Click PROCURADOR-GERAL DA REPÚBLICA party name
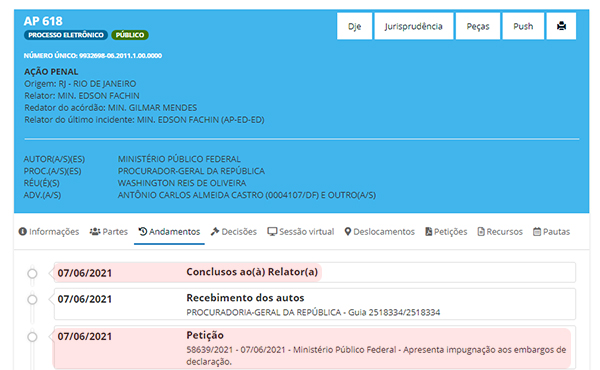Viewport: 600px width, 370px height. pos(191,171)
